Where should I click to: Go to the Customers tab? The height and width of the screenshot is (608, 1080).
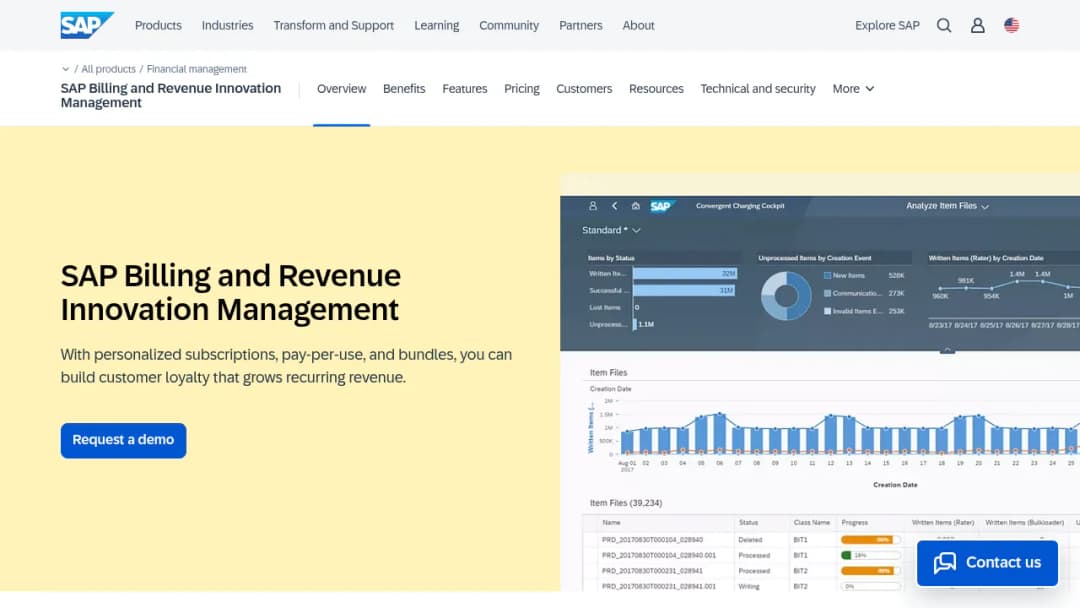584,89
